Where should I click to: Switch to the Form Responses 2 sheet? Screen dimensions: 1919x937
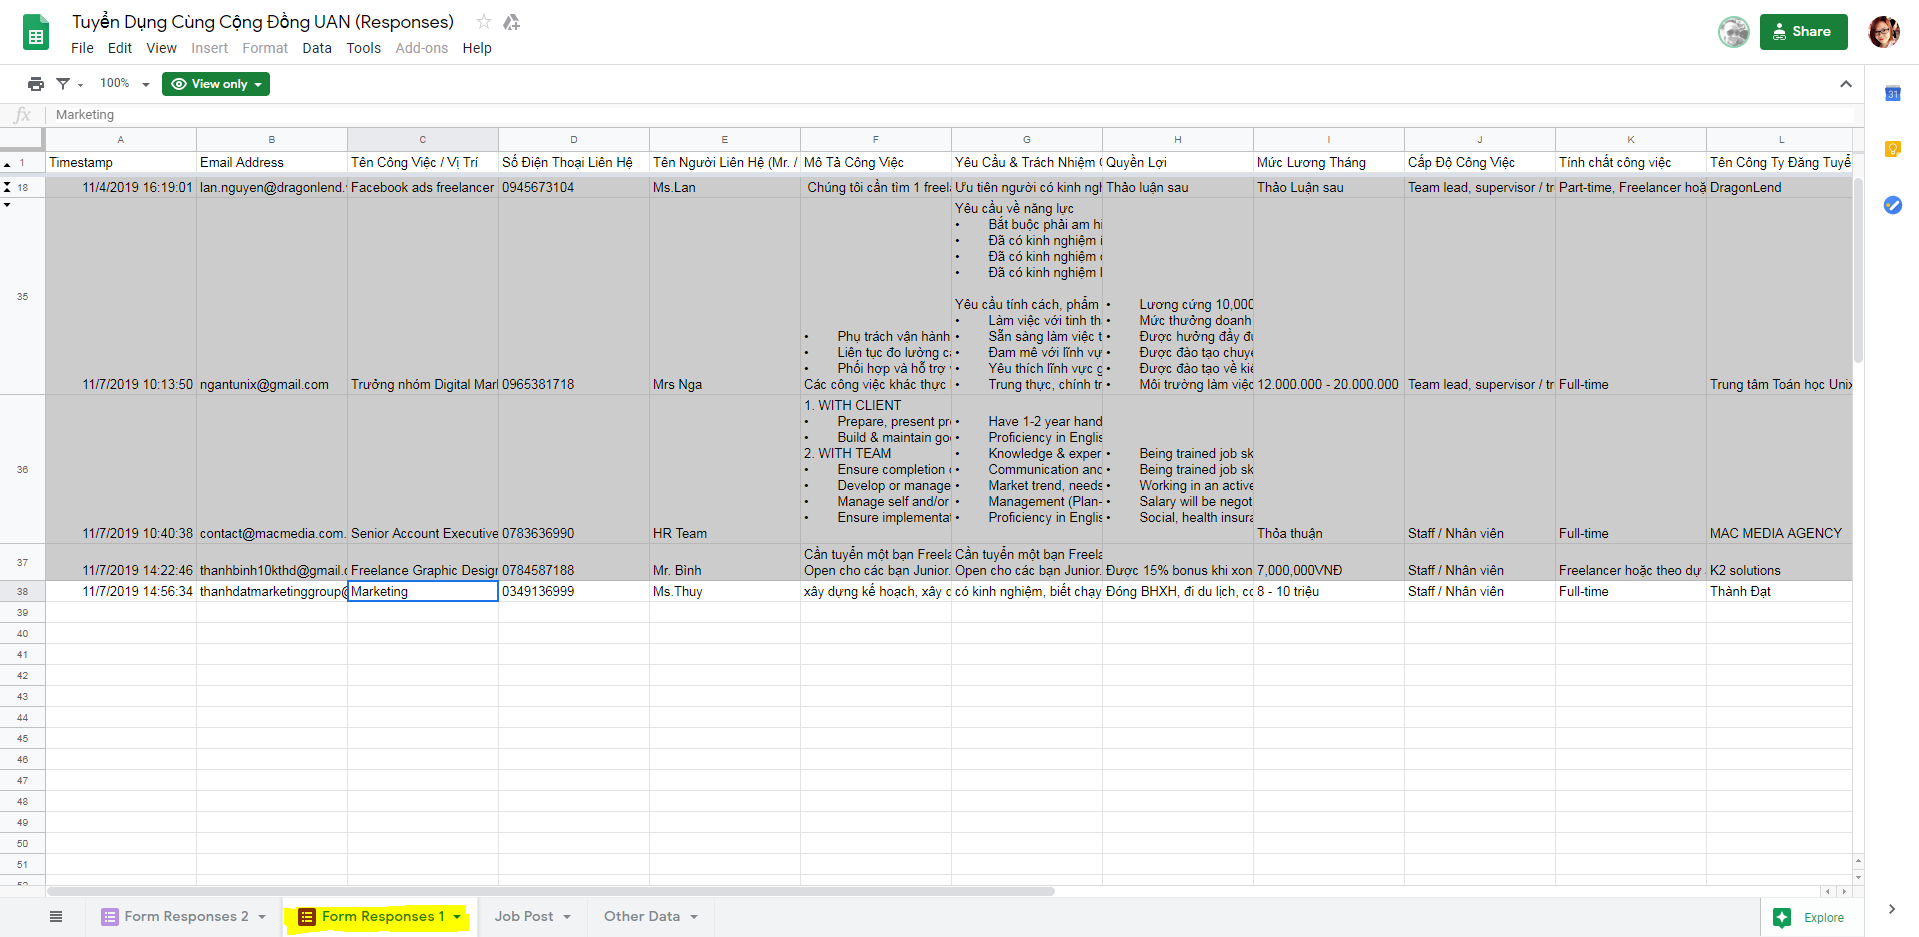coord(186,917)
